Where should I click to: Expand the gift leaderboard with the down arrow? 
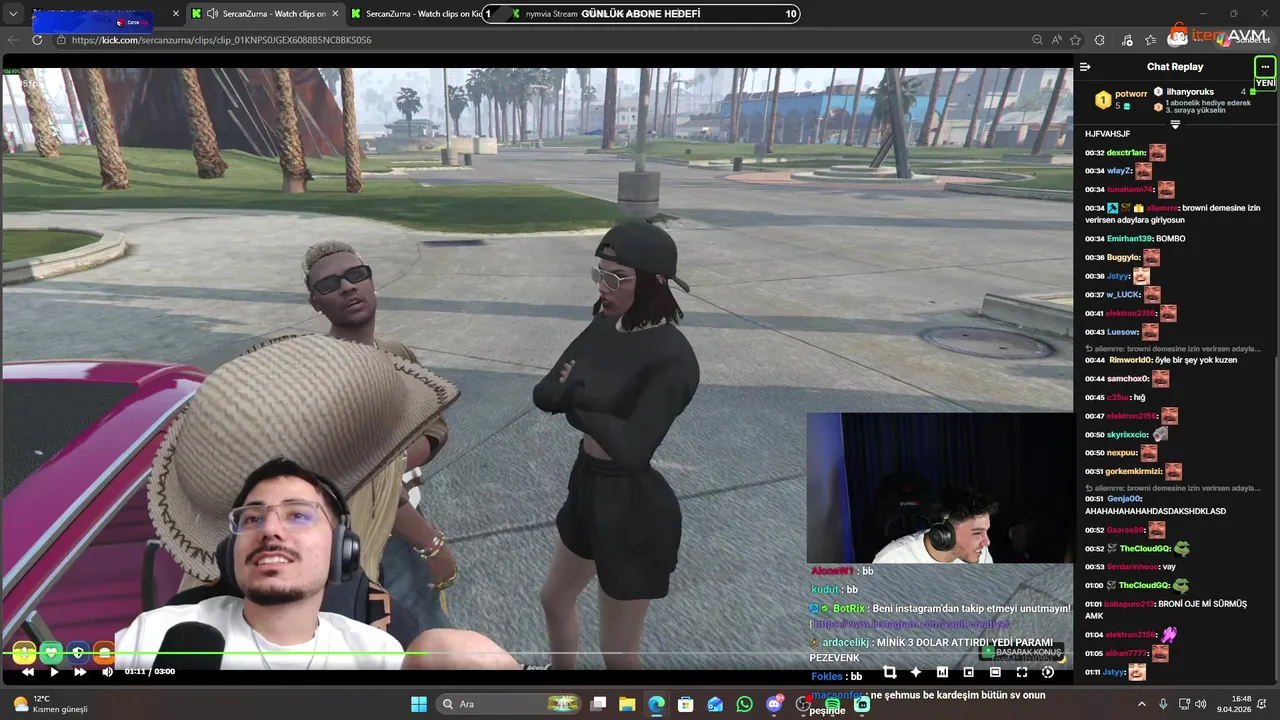1175,125
